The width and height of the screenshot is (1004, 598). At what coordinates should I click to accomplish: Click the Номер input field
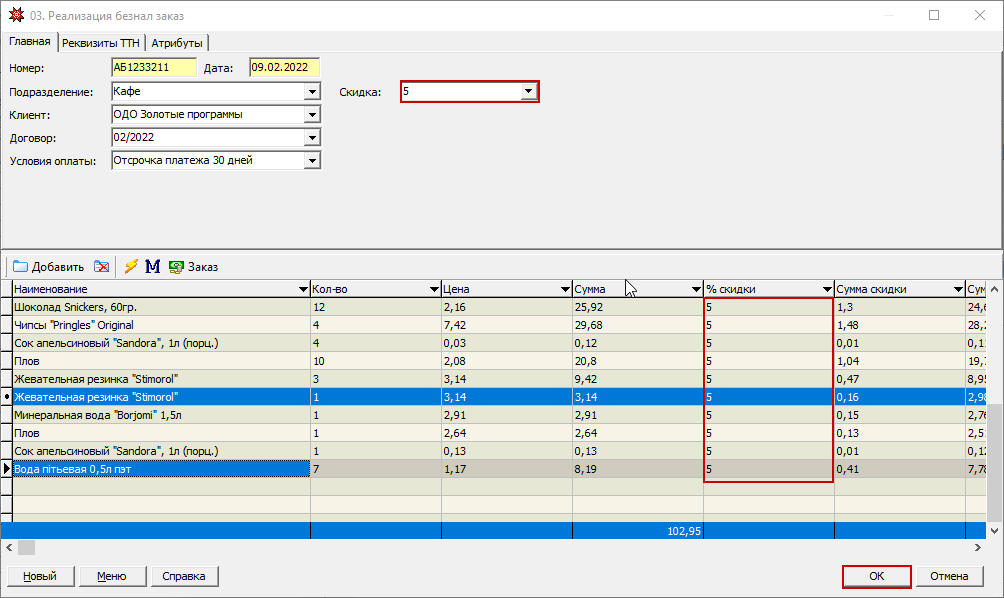(x=154, y=68)
